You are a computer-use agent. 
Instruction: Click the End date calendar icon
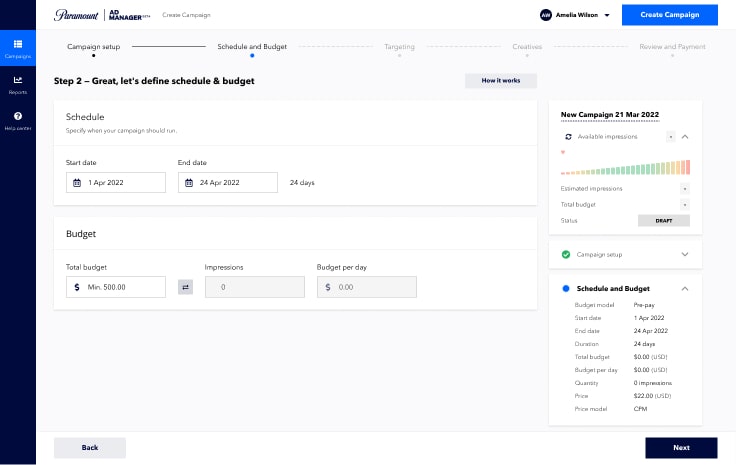tap(189, 183)
